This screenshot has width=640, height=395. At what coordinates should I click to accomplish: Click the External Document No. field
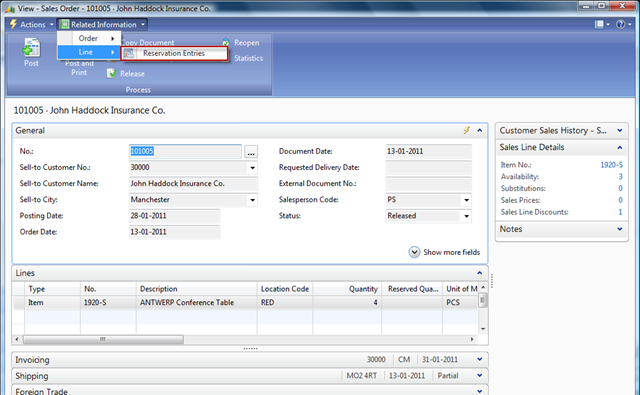coord(428,184)
